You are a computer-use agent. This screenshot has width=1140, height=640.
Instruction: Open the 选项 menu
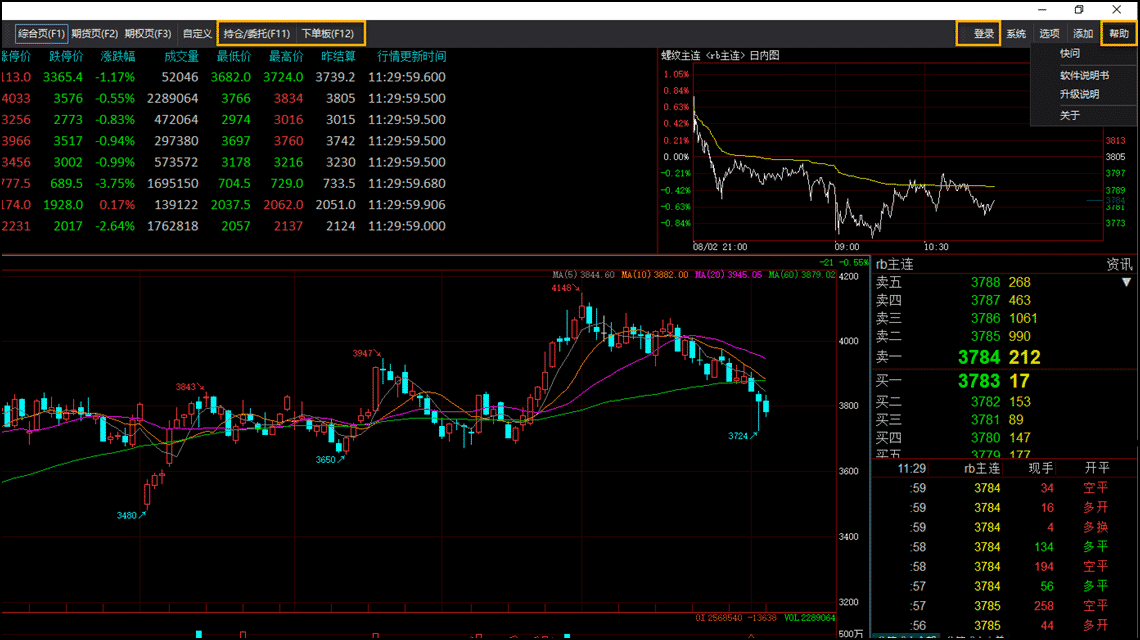1049,34
